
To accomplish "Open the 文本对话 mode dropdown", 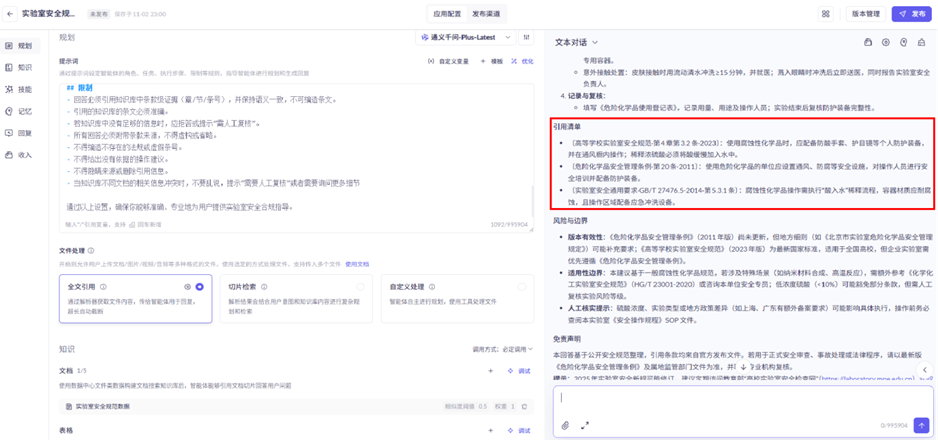I will point(577,42).
